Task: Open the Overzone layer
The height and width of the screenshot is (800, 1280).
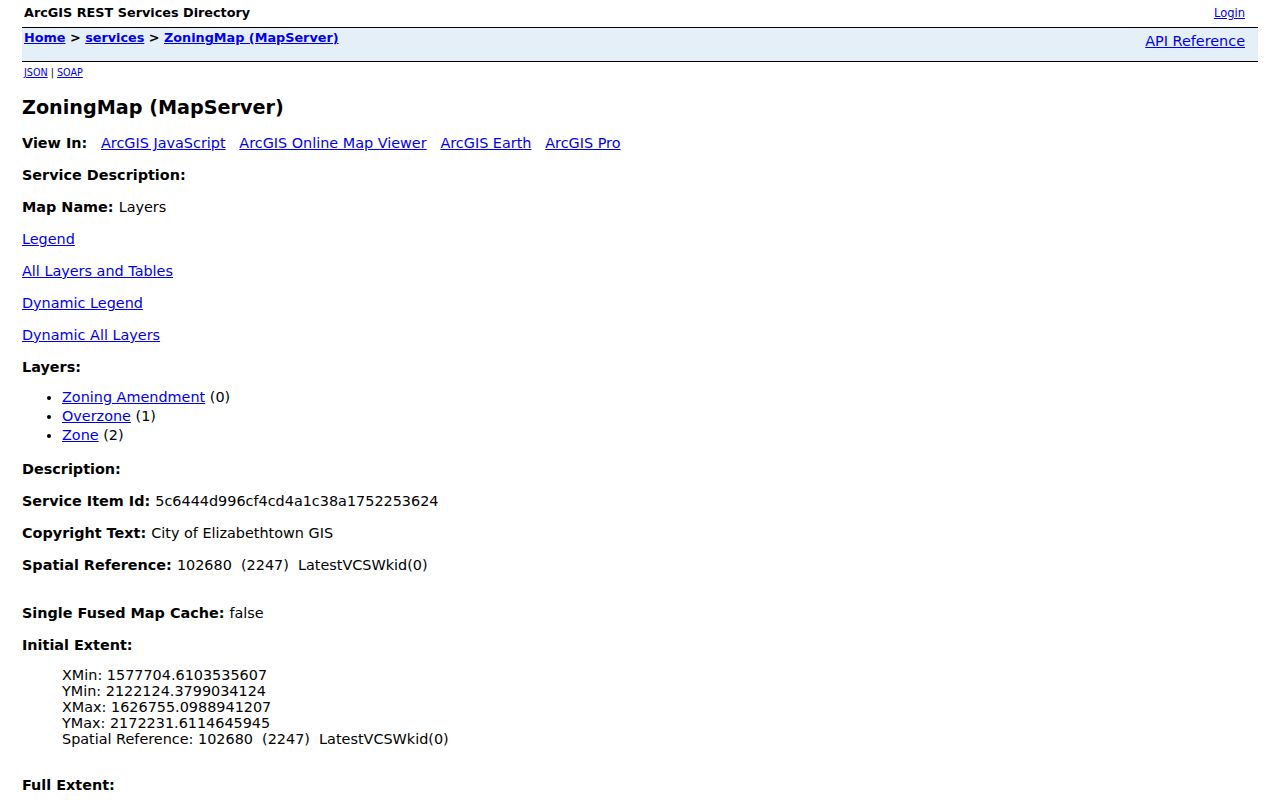Action: pyautogui.click(x=96, y=416)
